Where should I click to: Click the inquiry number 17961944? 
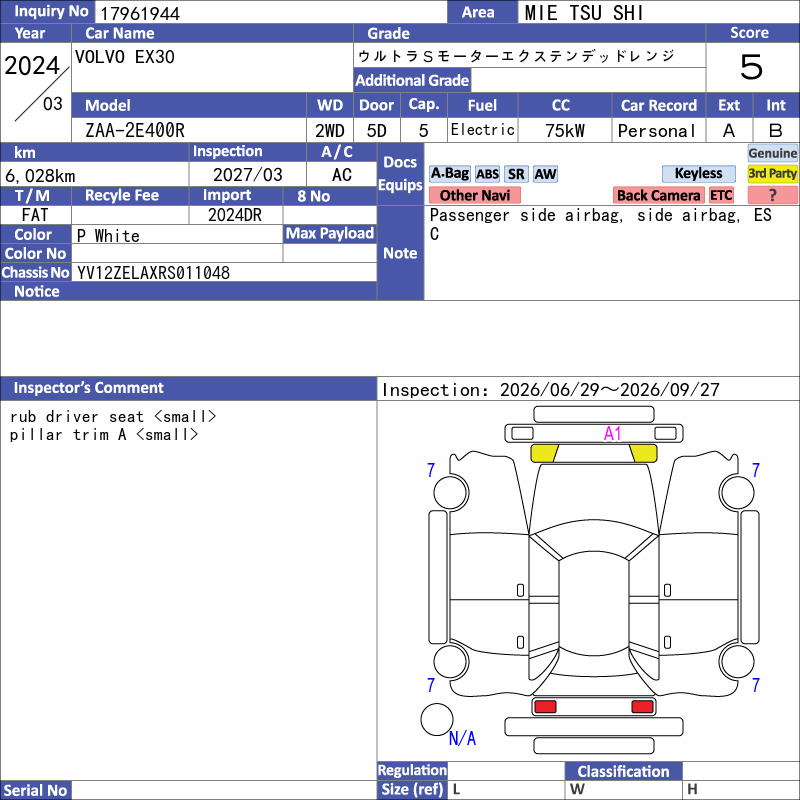pos(140,13)
